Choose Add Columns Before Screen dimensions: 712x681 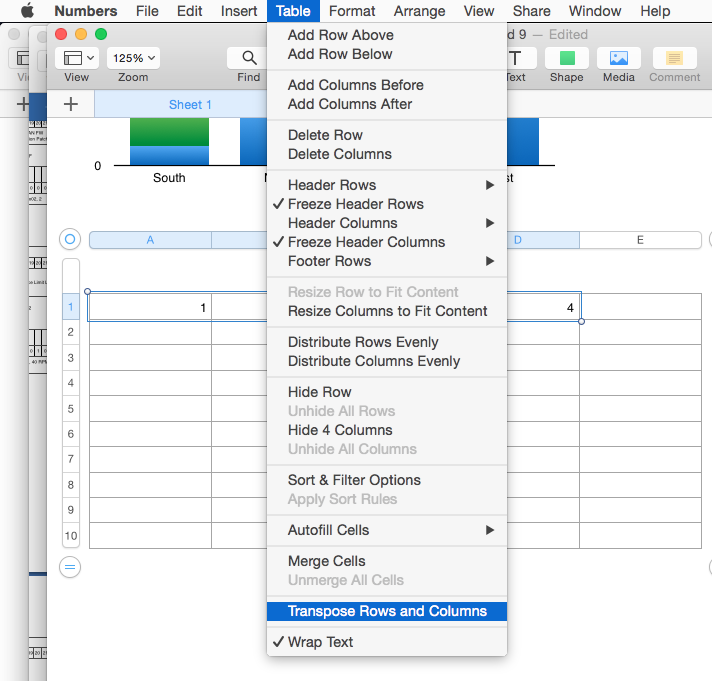(x=387, y=85)
